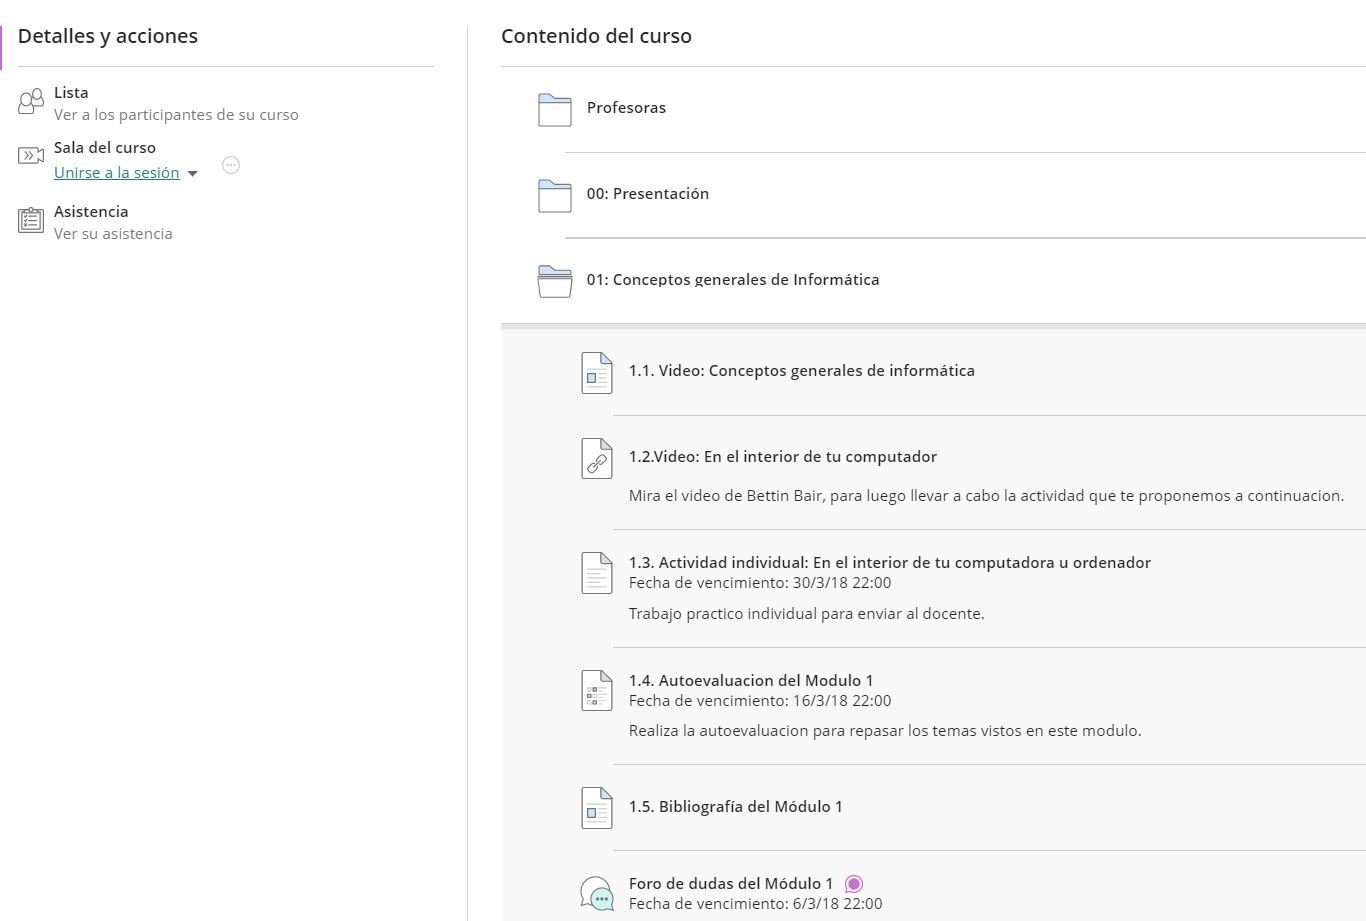The width and height of the screenshot is (1366, 921).
Task: Click the Profesoras folder icon
Action: click(555, 109)
